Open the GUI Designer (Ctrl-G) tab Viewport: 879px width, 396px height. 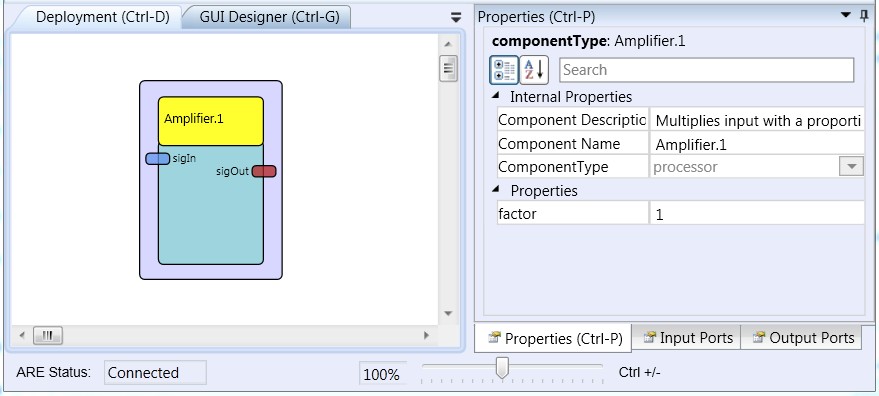pos(269,17)
